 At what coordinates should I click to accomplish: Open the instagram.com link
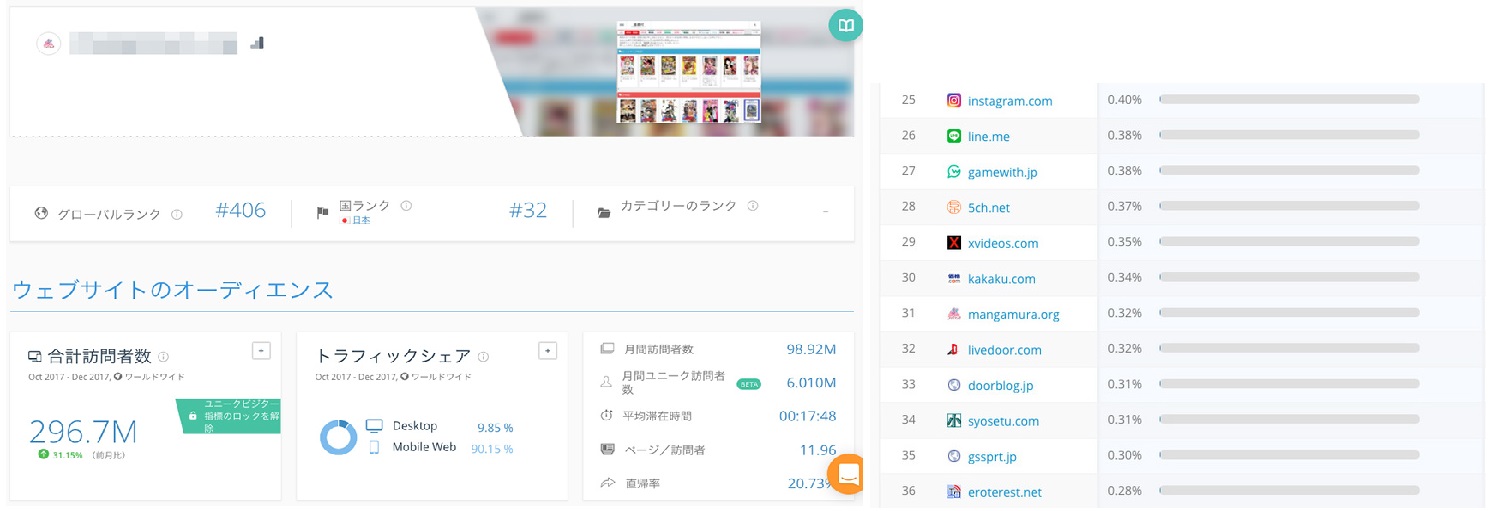(1010, 101)
